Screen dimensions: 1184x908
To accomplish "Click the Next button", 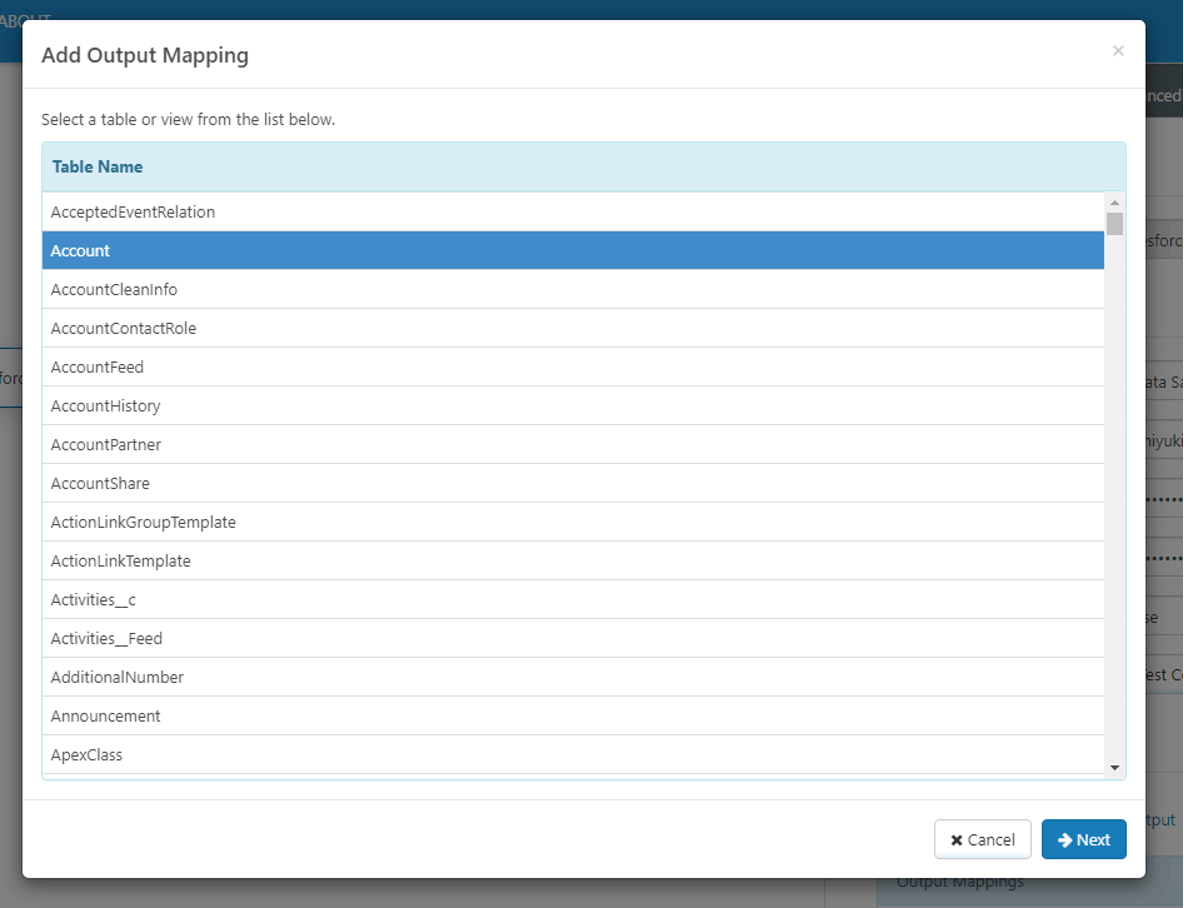I will pos(1083,840).
